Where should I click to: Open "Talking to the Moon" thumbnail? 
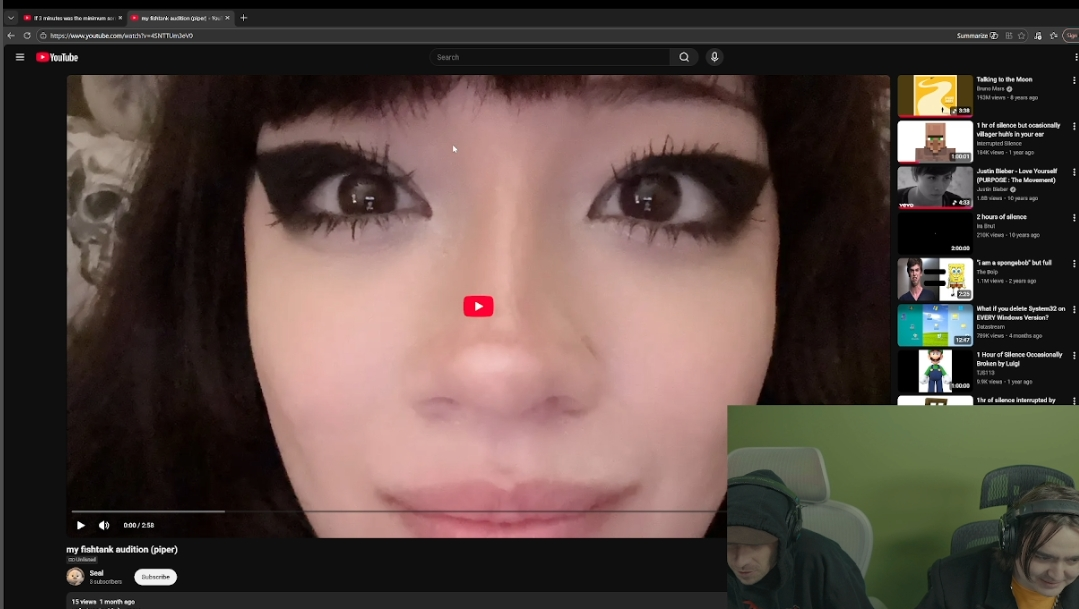pyautogui.click(x=934, y=95)
